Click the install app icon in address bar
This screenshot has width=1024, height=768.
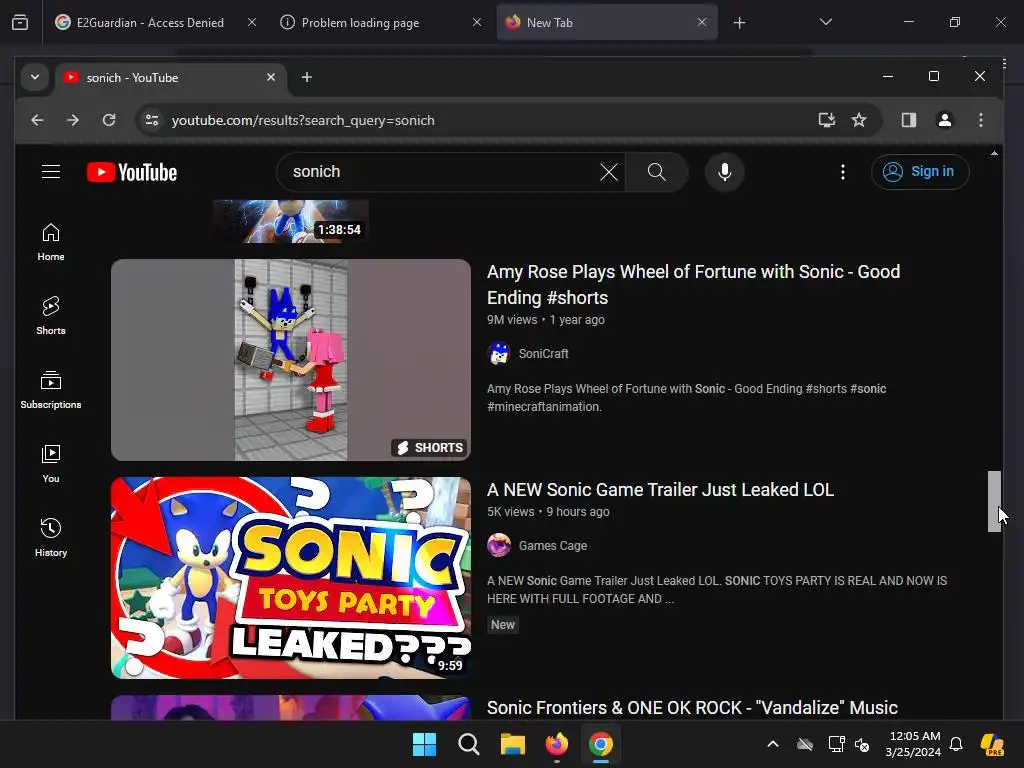tap(827, 120)
